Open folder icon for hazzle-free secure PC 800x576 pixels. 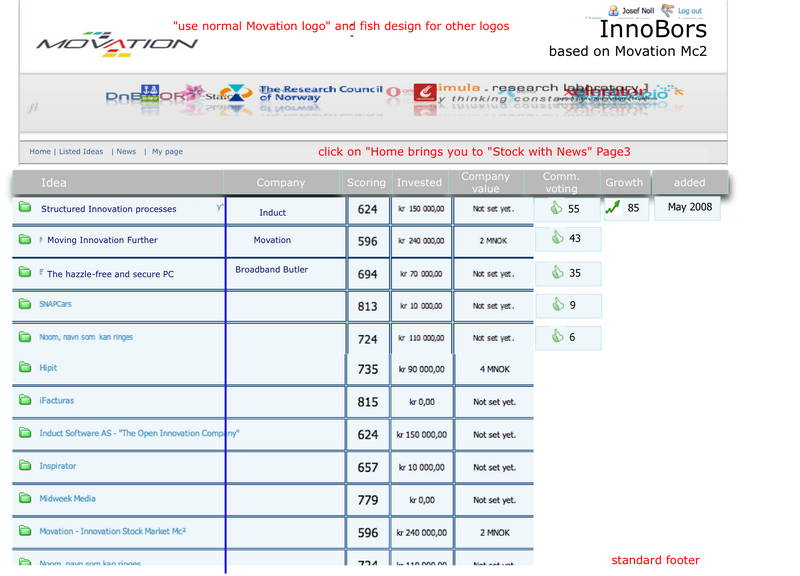(x=24, y=271)
